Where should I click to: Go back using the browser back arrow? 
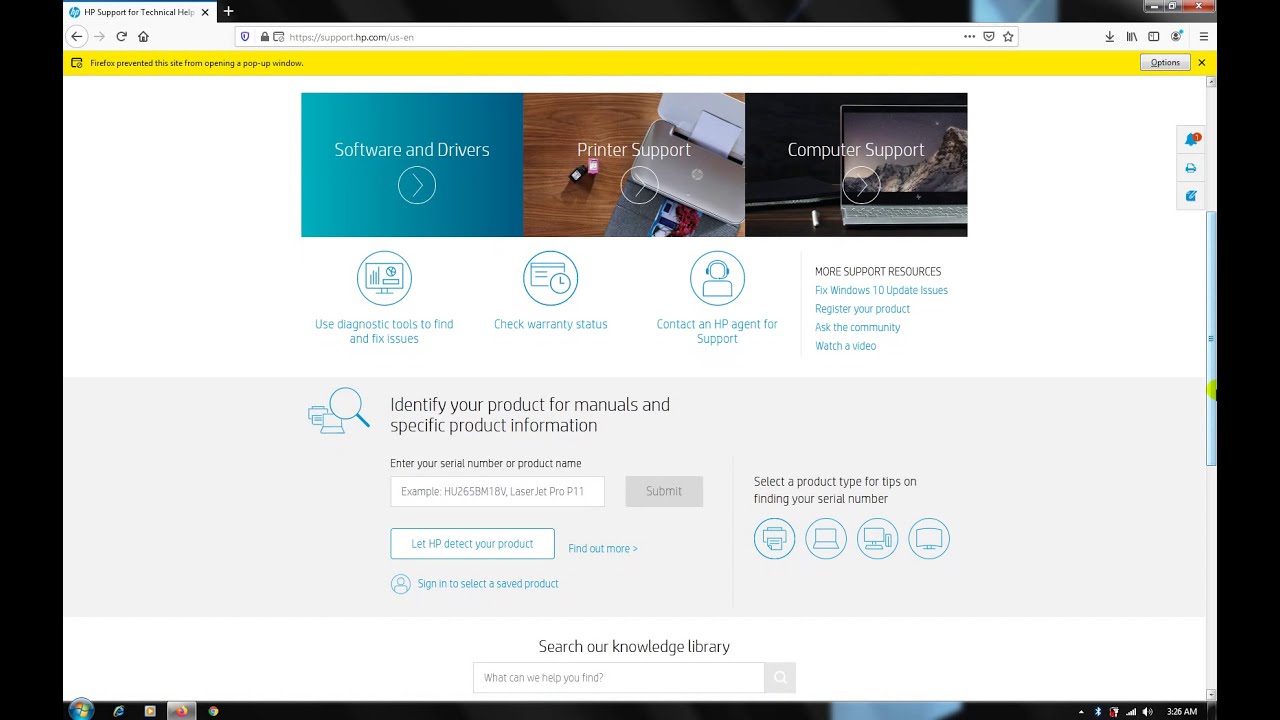[77, 36]
